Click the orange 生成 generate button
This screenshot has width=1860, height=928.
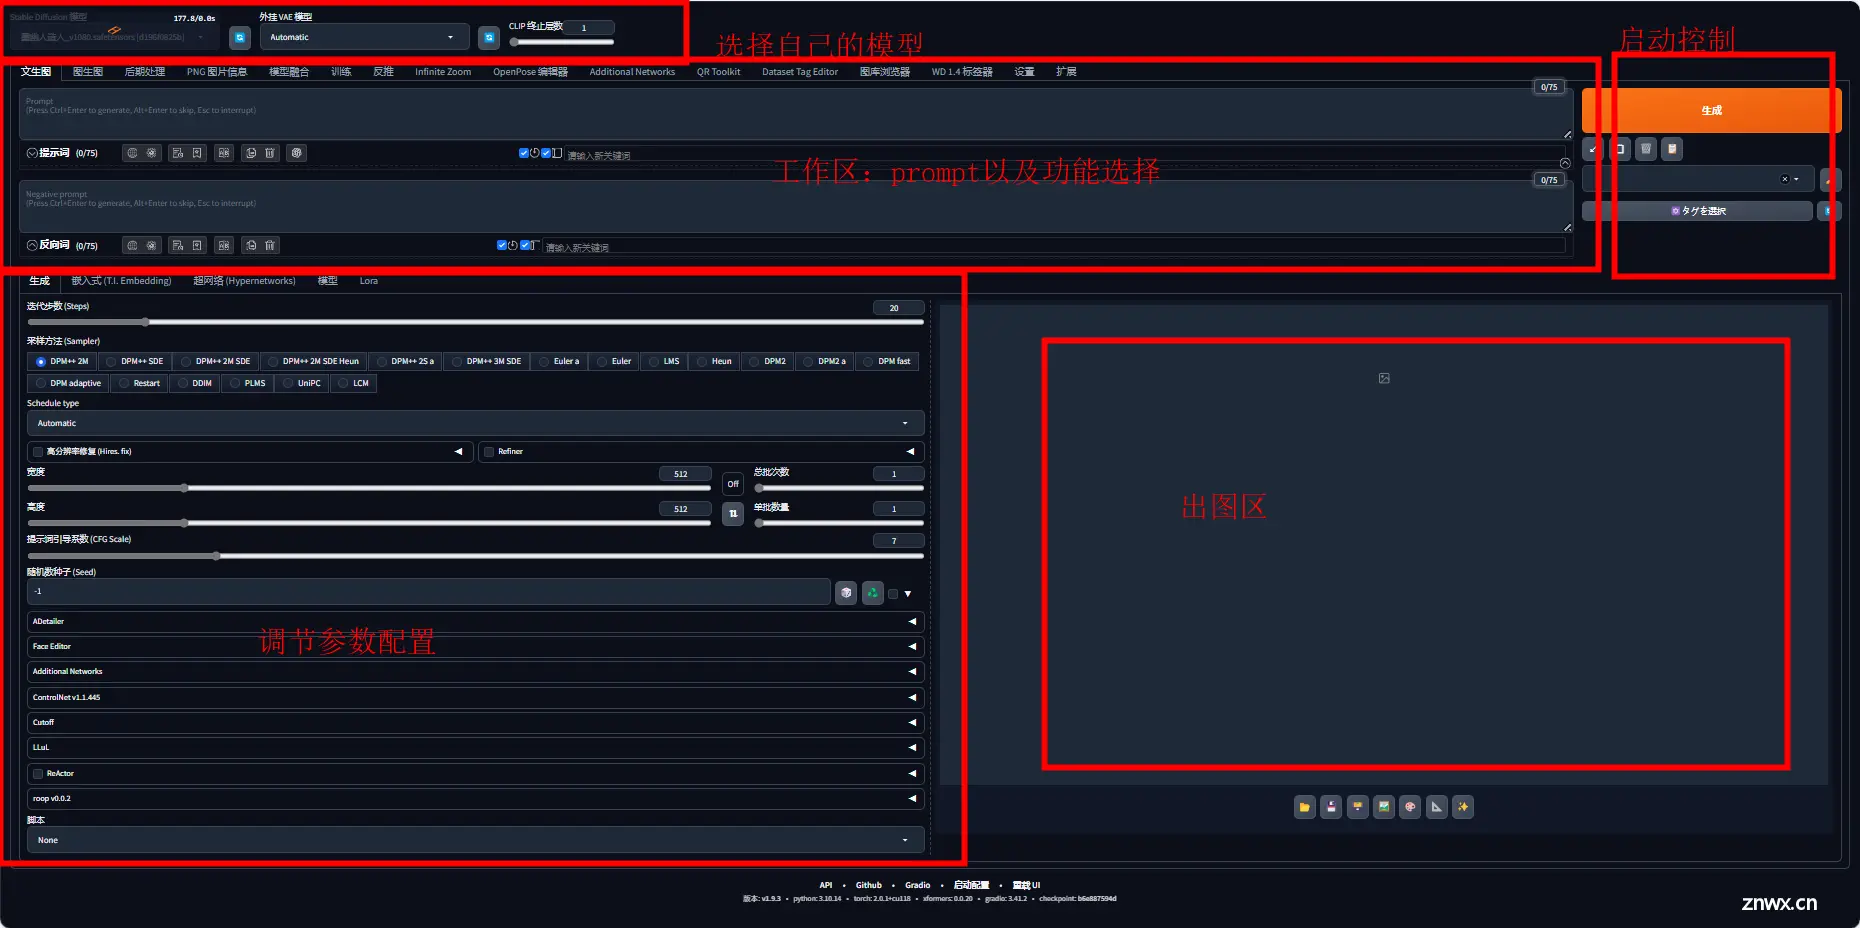(x=1711, y=110)
